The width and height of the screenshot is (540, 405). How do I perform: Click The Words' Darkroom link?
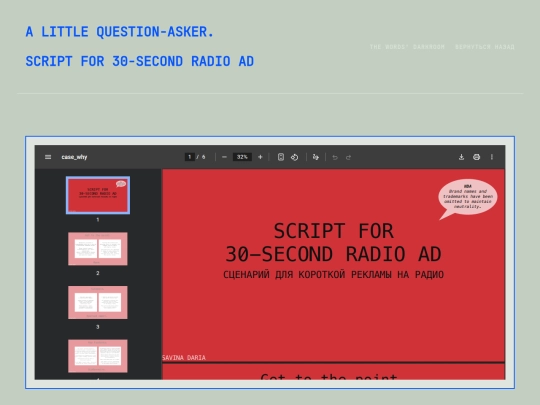[407, 47]
